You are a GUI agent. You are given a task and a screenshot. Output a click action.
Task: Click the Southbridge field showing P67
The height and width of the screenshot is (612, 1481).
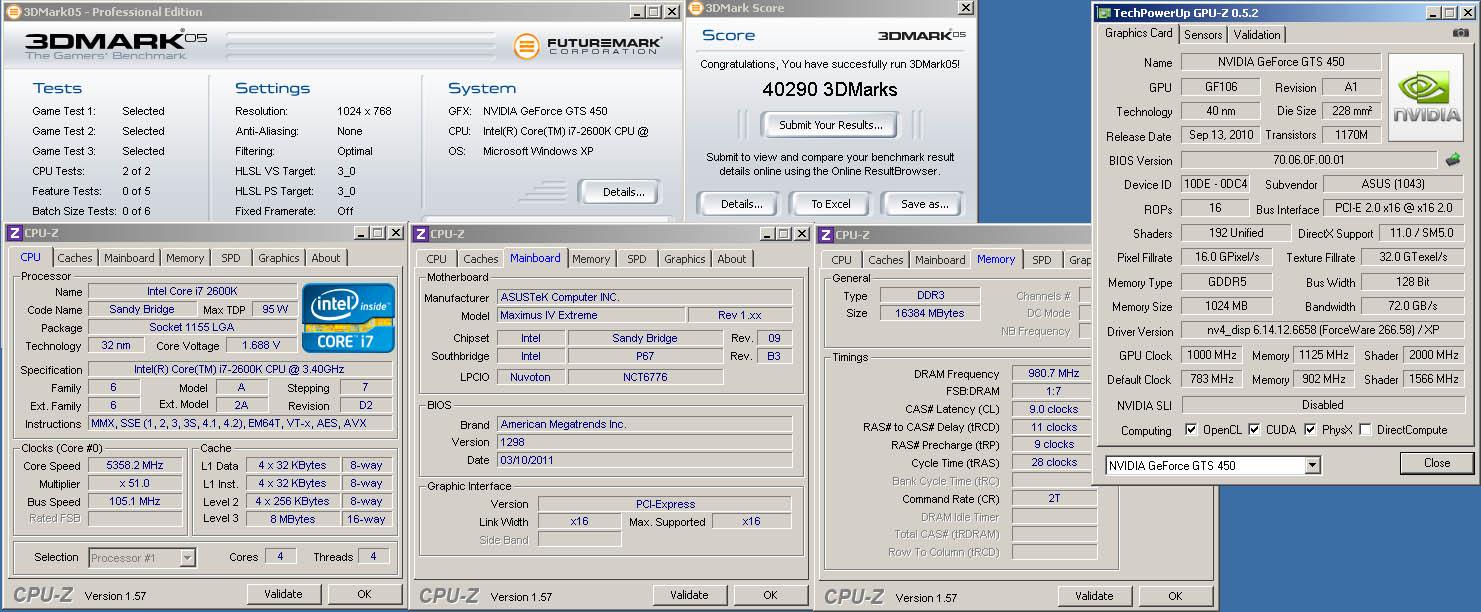tap(645, 356)
